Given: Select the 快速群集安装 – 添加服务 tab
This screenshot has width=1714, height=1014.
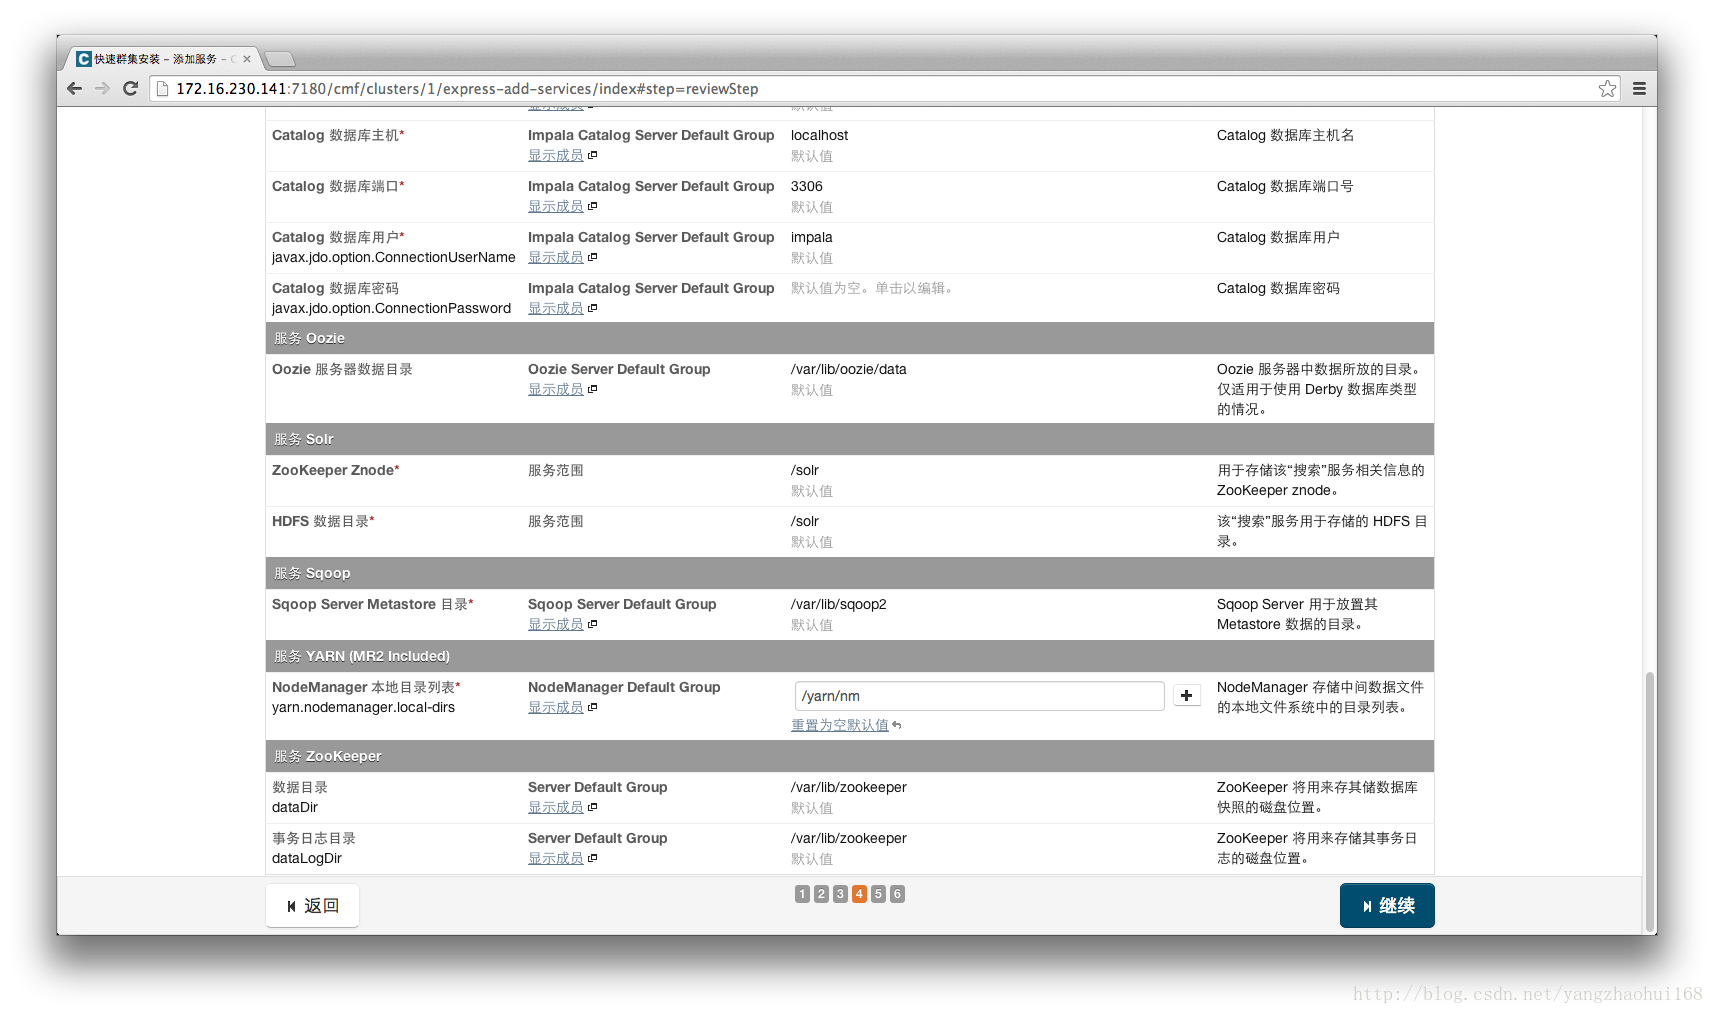Looking at the screenshot, I should [160, 59].
